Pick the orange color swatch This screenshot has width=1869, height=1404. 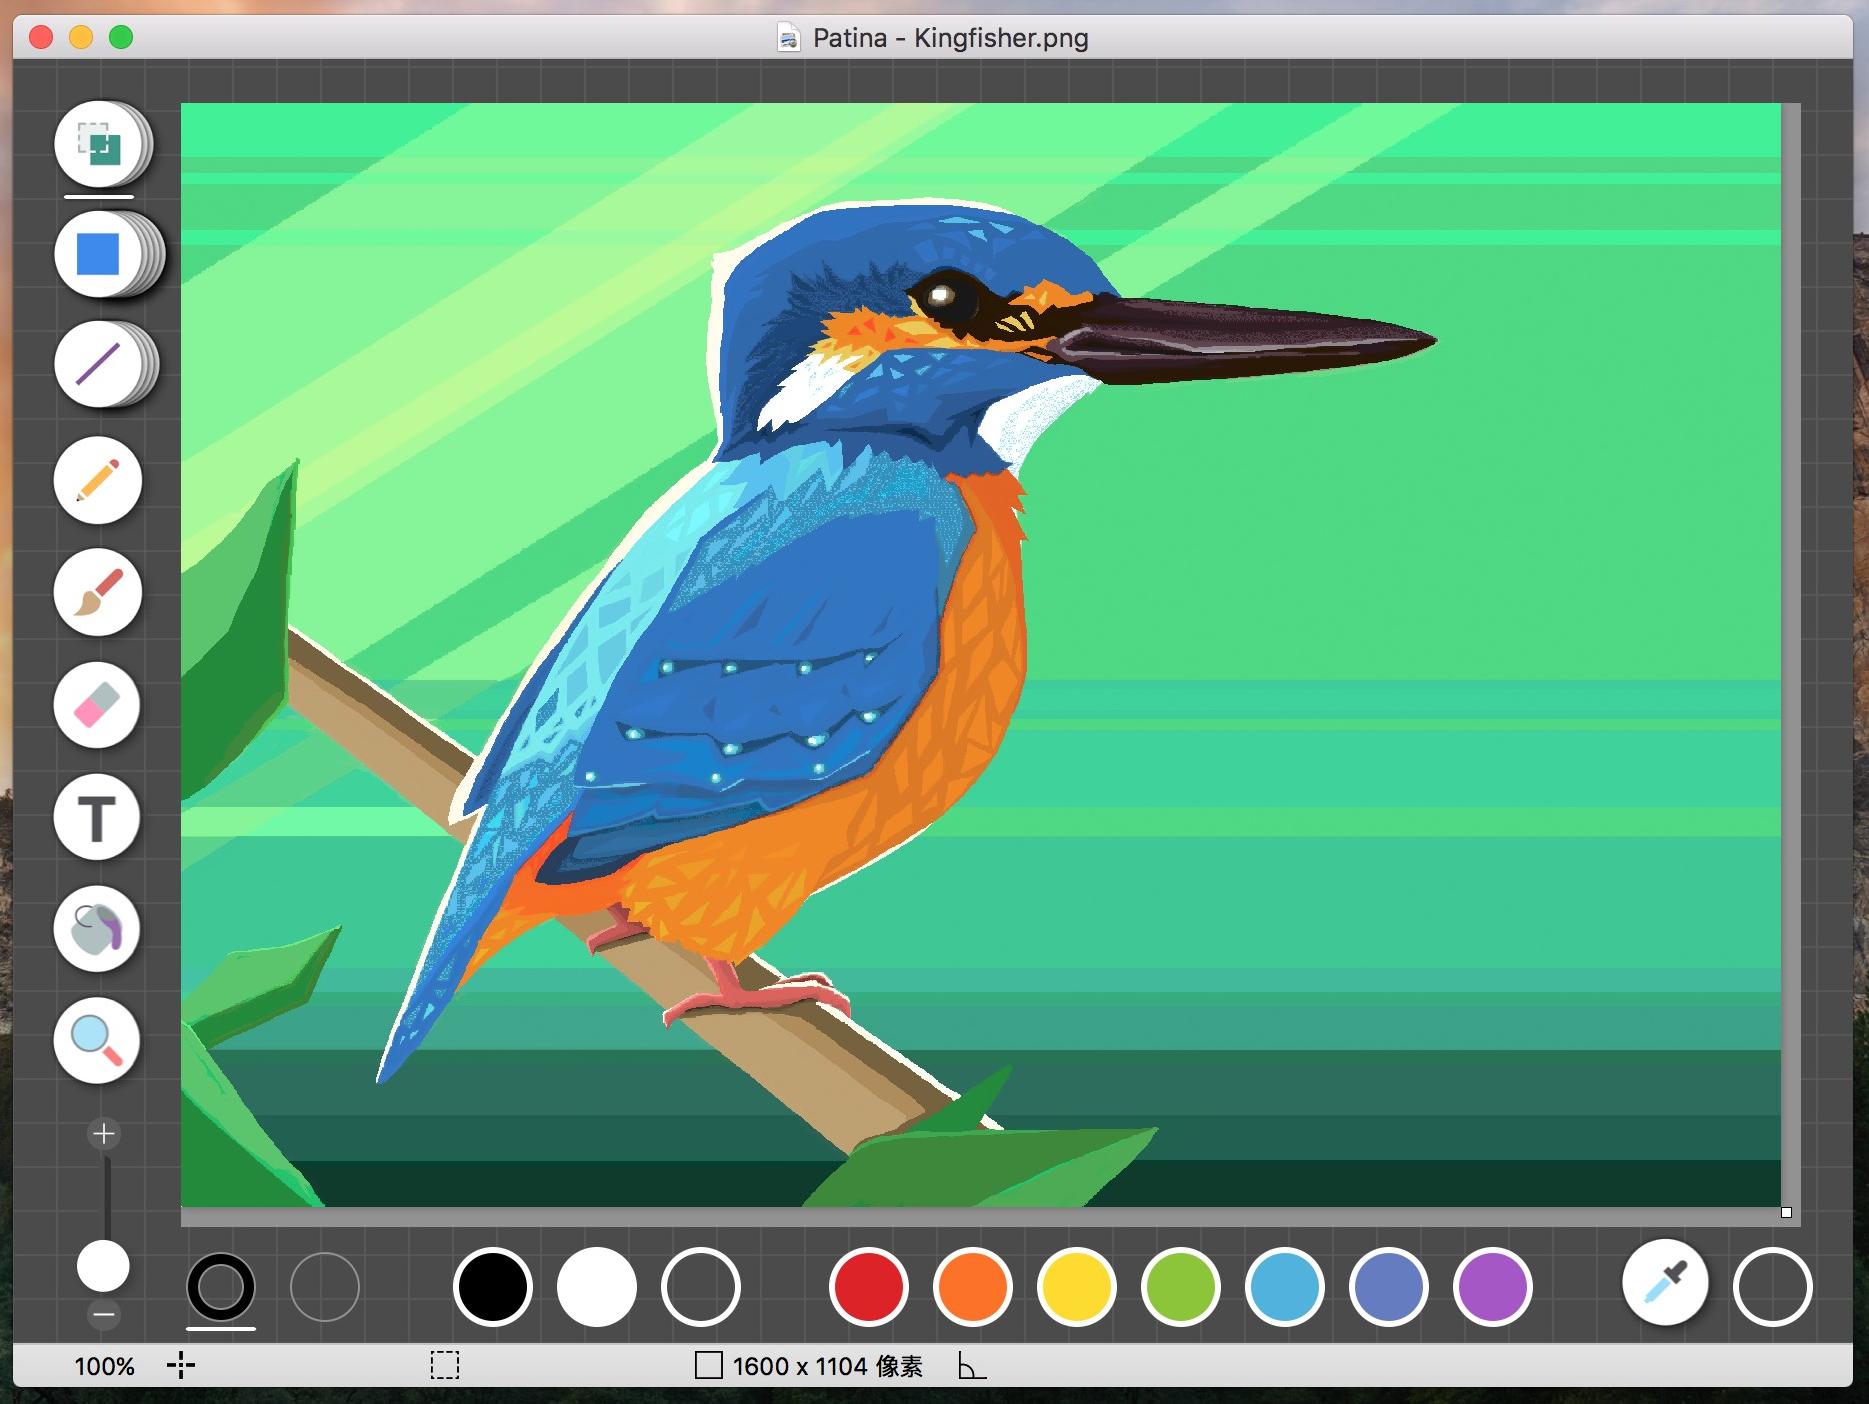click(973, 1287)
